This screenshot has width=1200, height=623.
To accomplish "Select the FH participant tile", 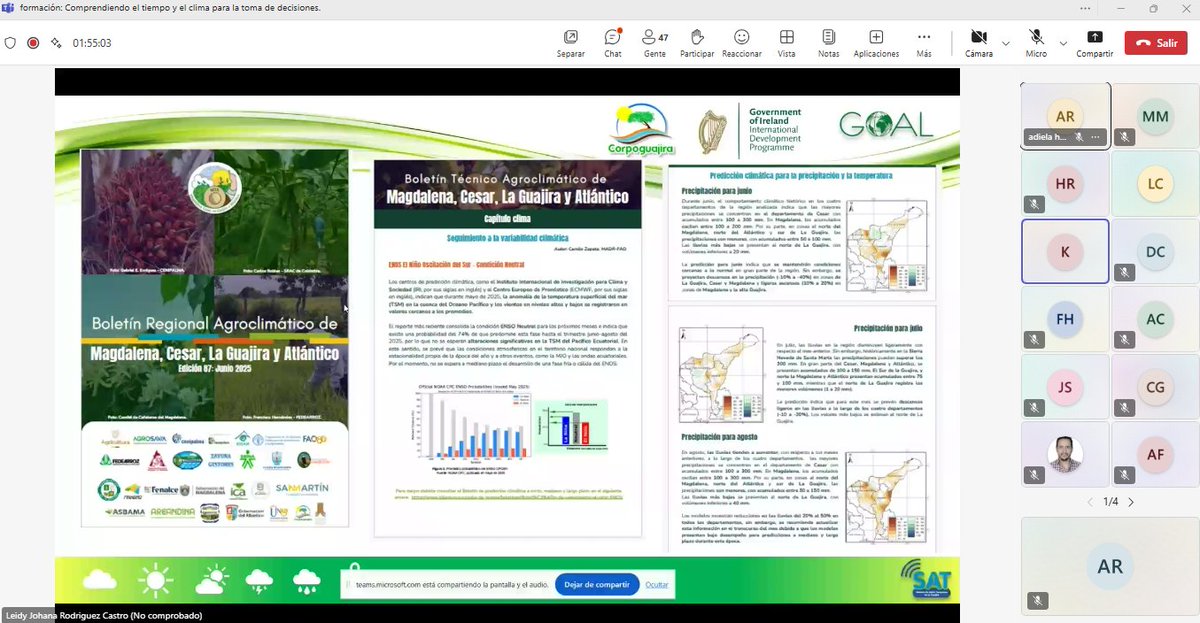I will (1065, 320).
